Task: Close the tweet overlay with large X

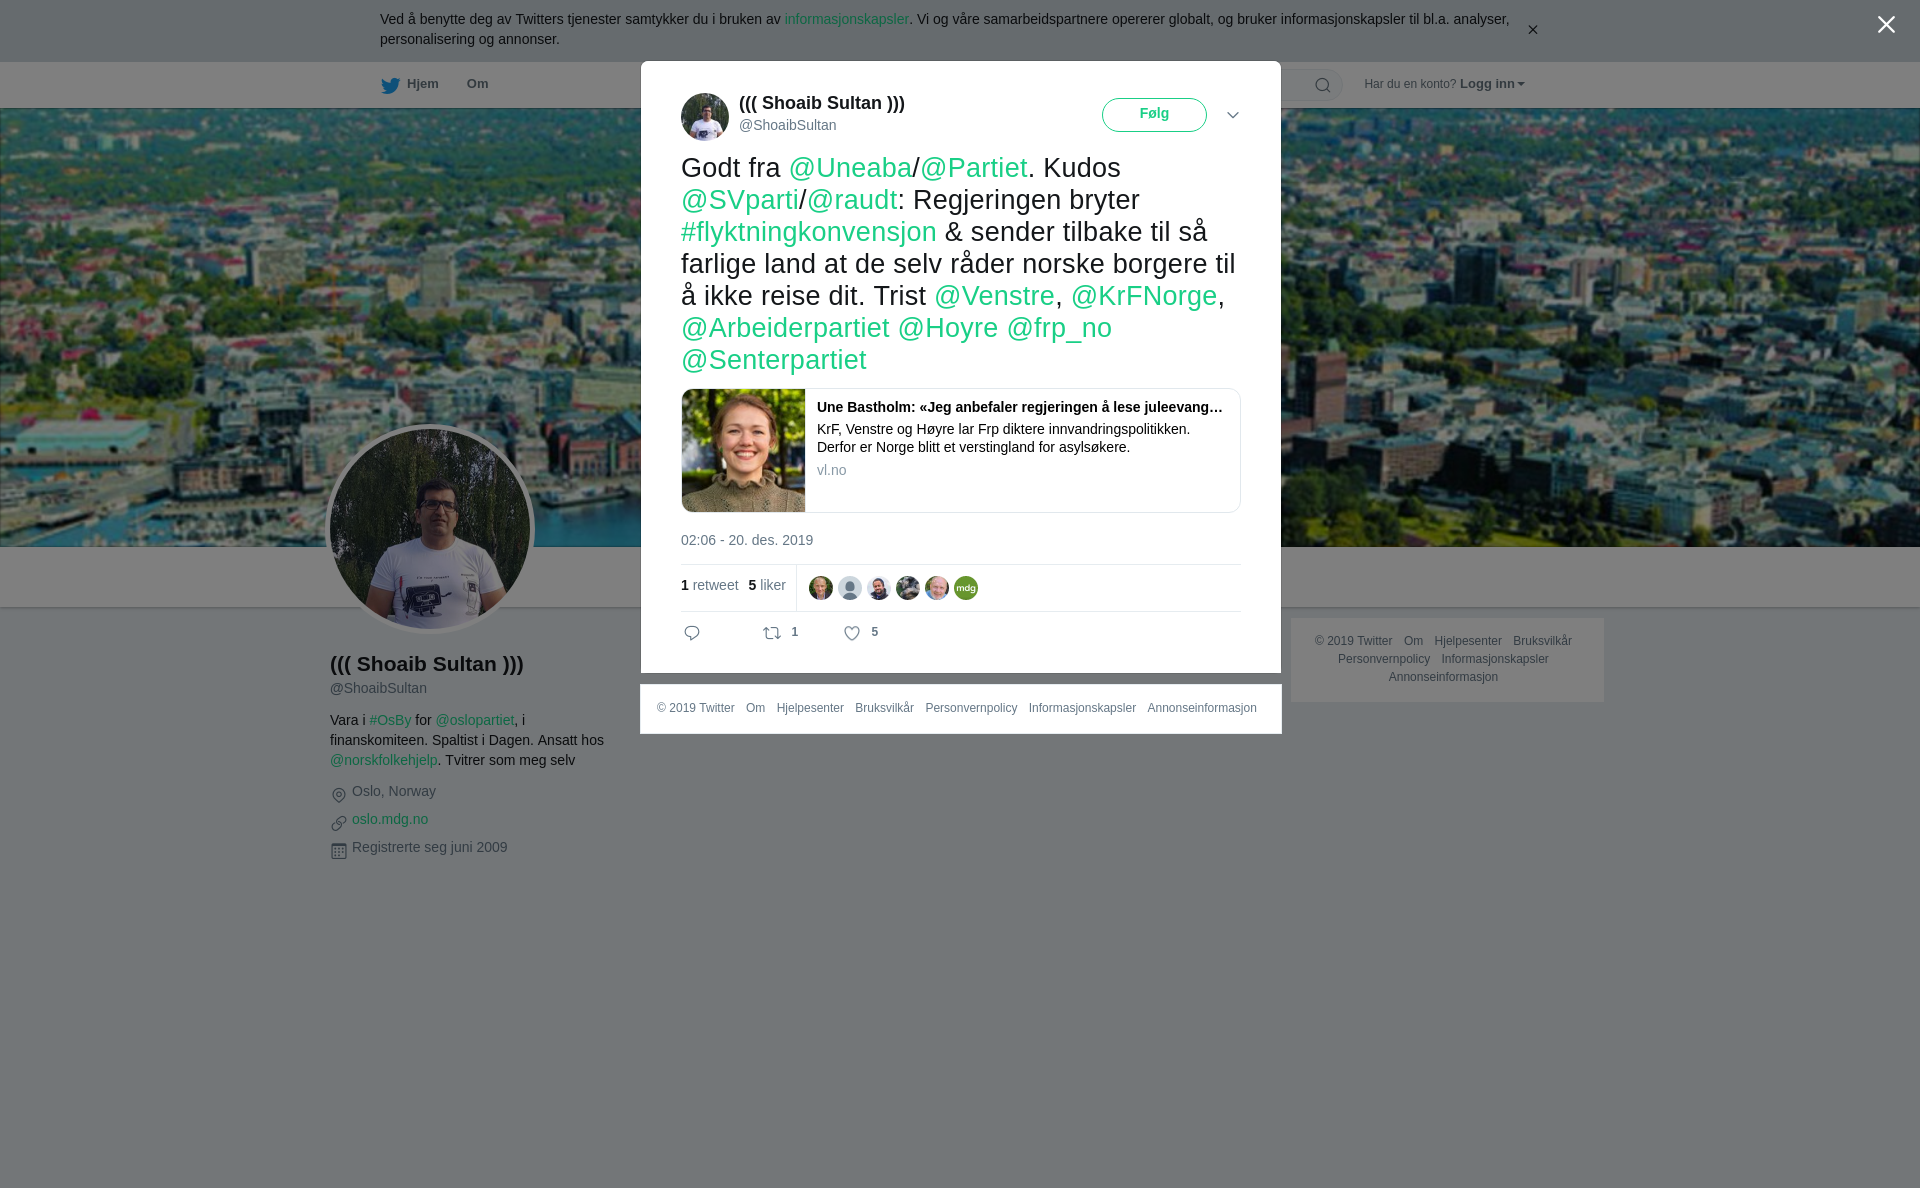Action: tap(1886, 25)
